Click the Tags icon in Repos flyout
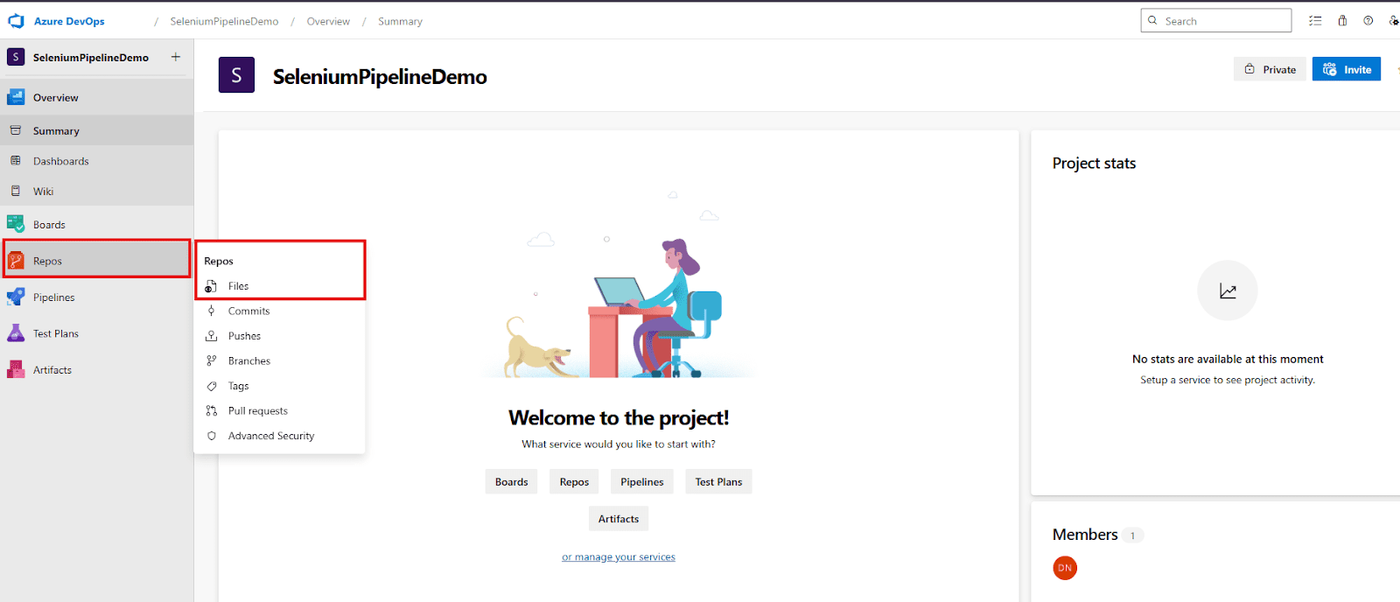Screen dimensions: 1400x602 [211, 386]
